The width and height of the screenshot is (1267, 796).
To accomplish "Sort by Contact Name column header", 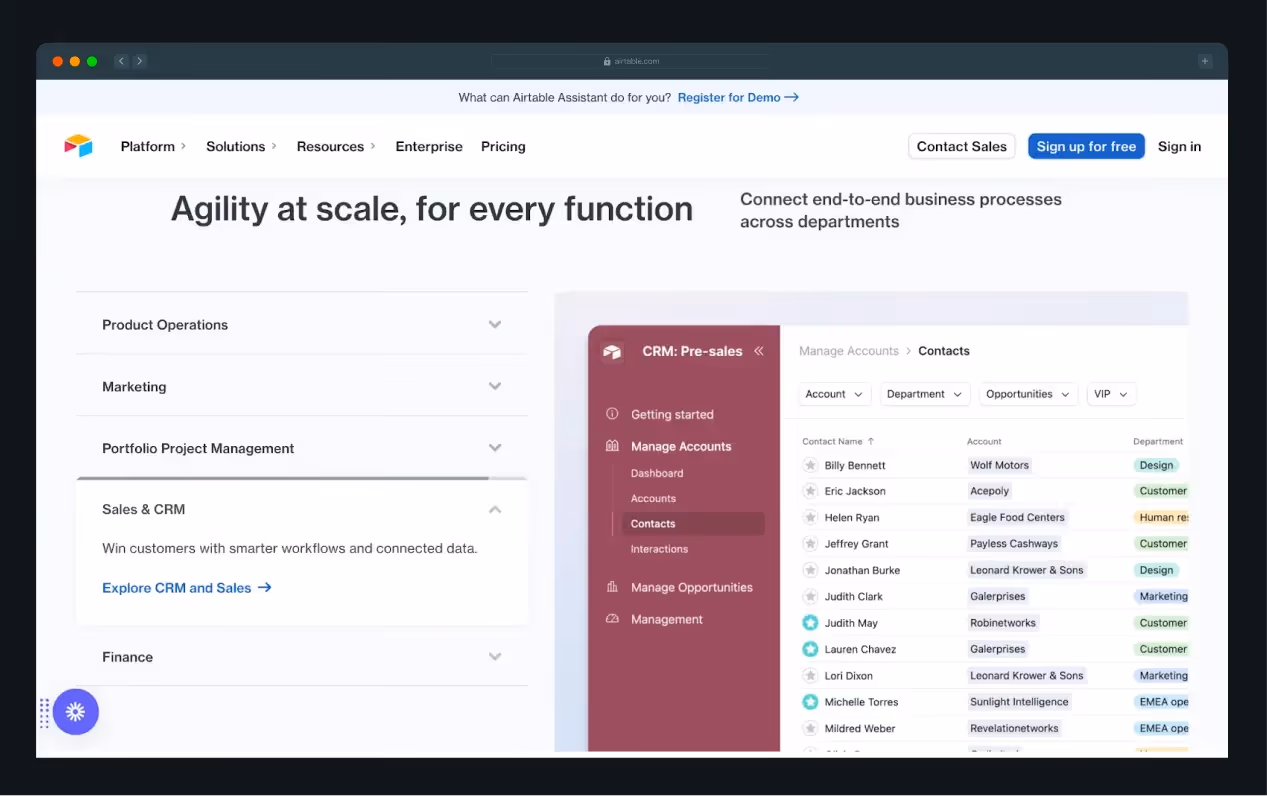I will click(838, 441).
